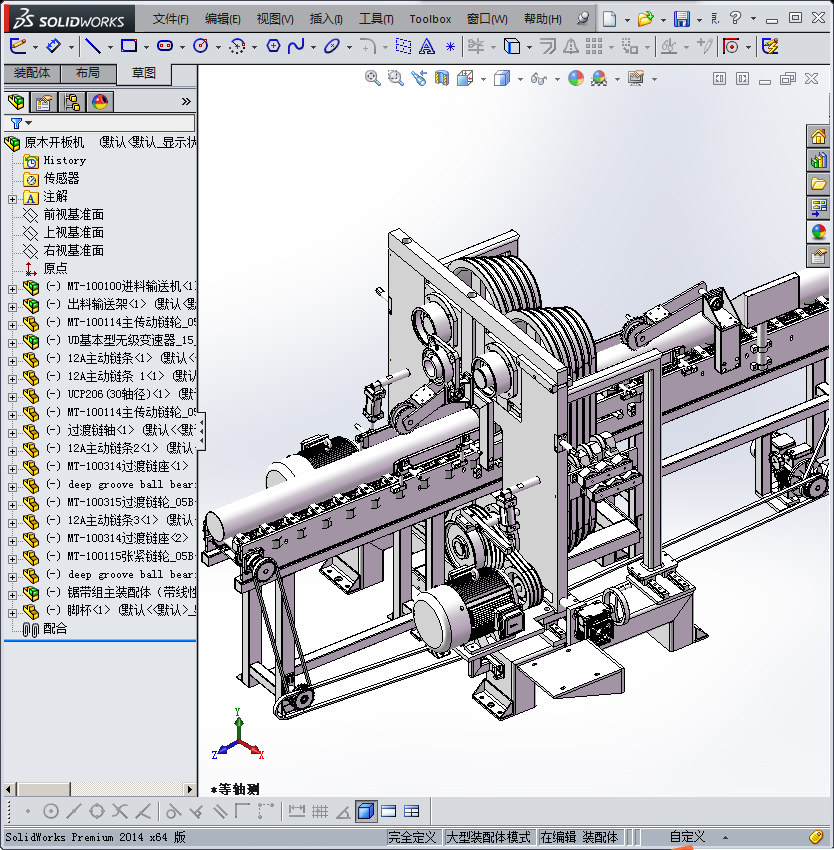Open SolidWorks Resources home task pane
The image size is (834, 850).
pos(818,136)
